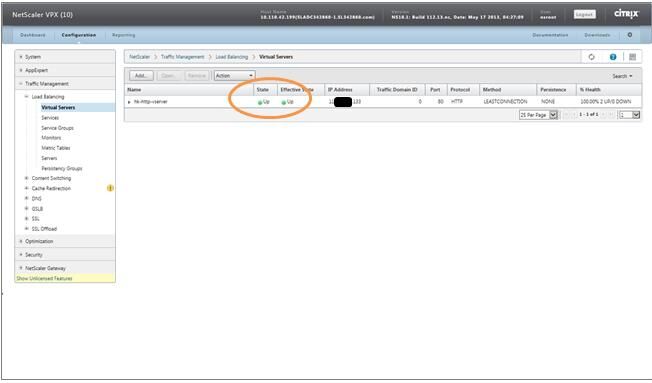Click the Logout button
652x383 pixels.
pos(584,15)
